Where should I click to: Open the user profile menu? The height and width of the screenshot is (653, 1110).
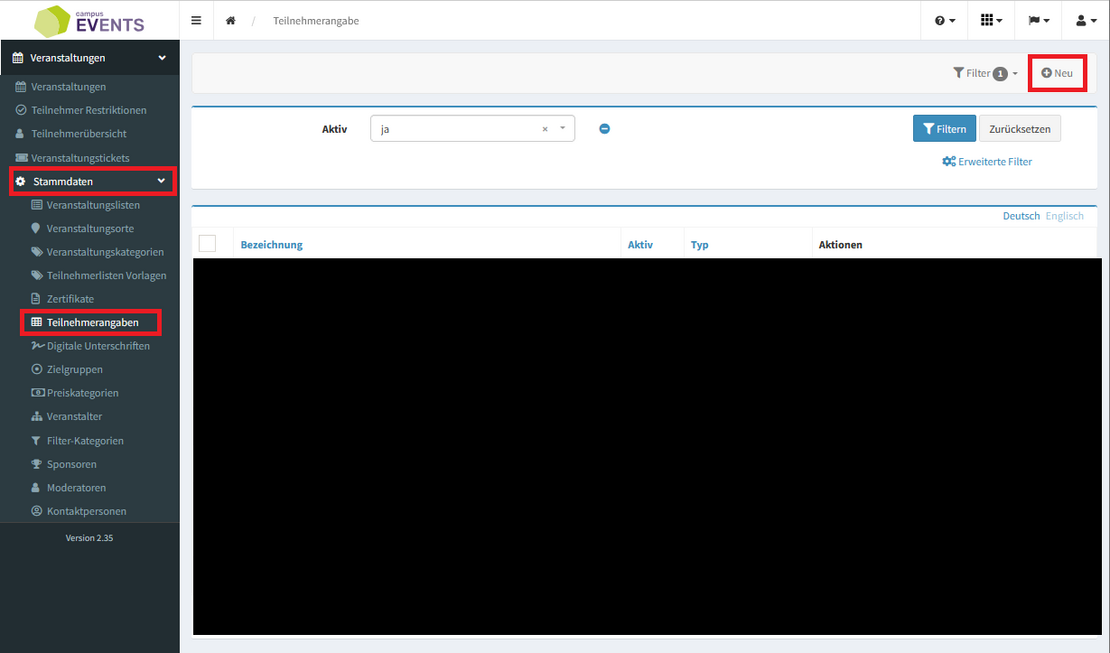coord(1085,20)
